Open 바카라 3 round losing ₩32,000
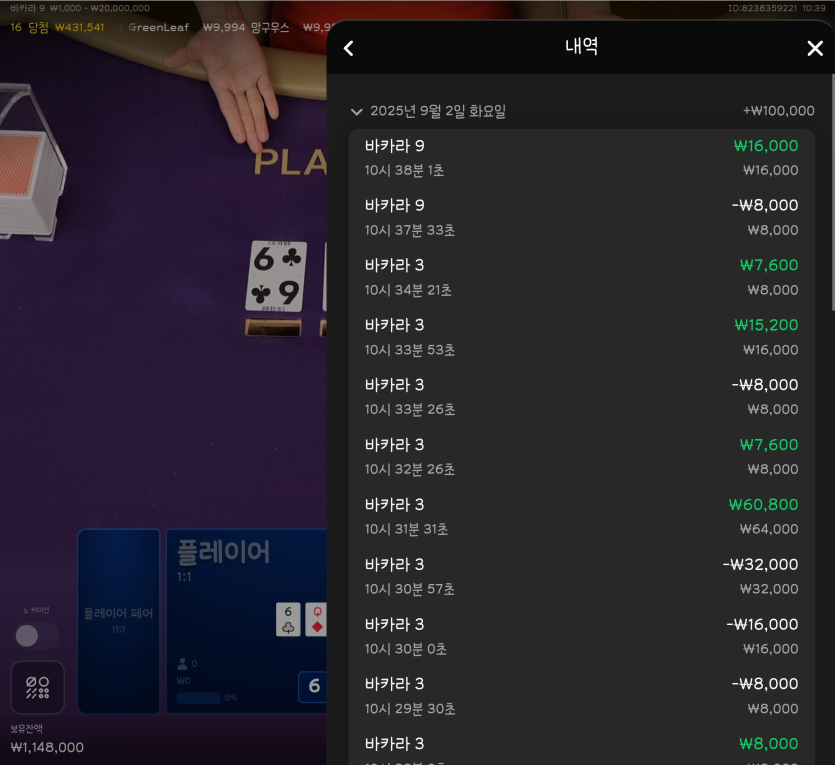 [x=582, y=577]
